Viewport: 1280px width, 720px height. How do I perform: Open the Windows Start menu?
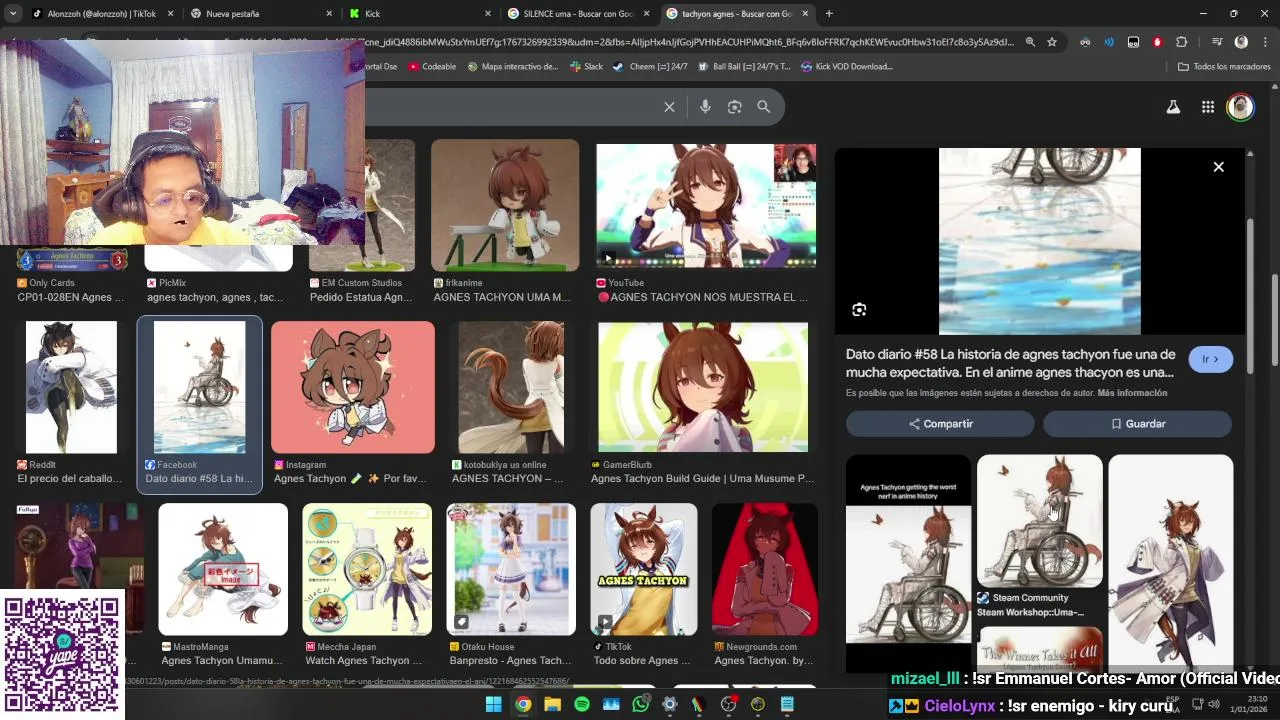(493, 704)
